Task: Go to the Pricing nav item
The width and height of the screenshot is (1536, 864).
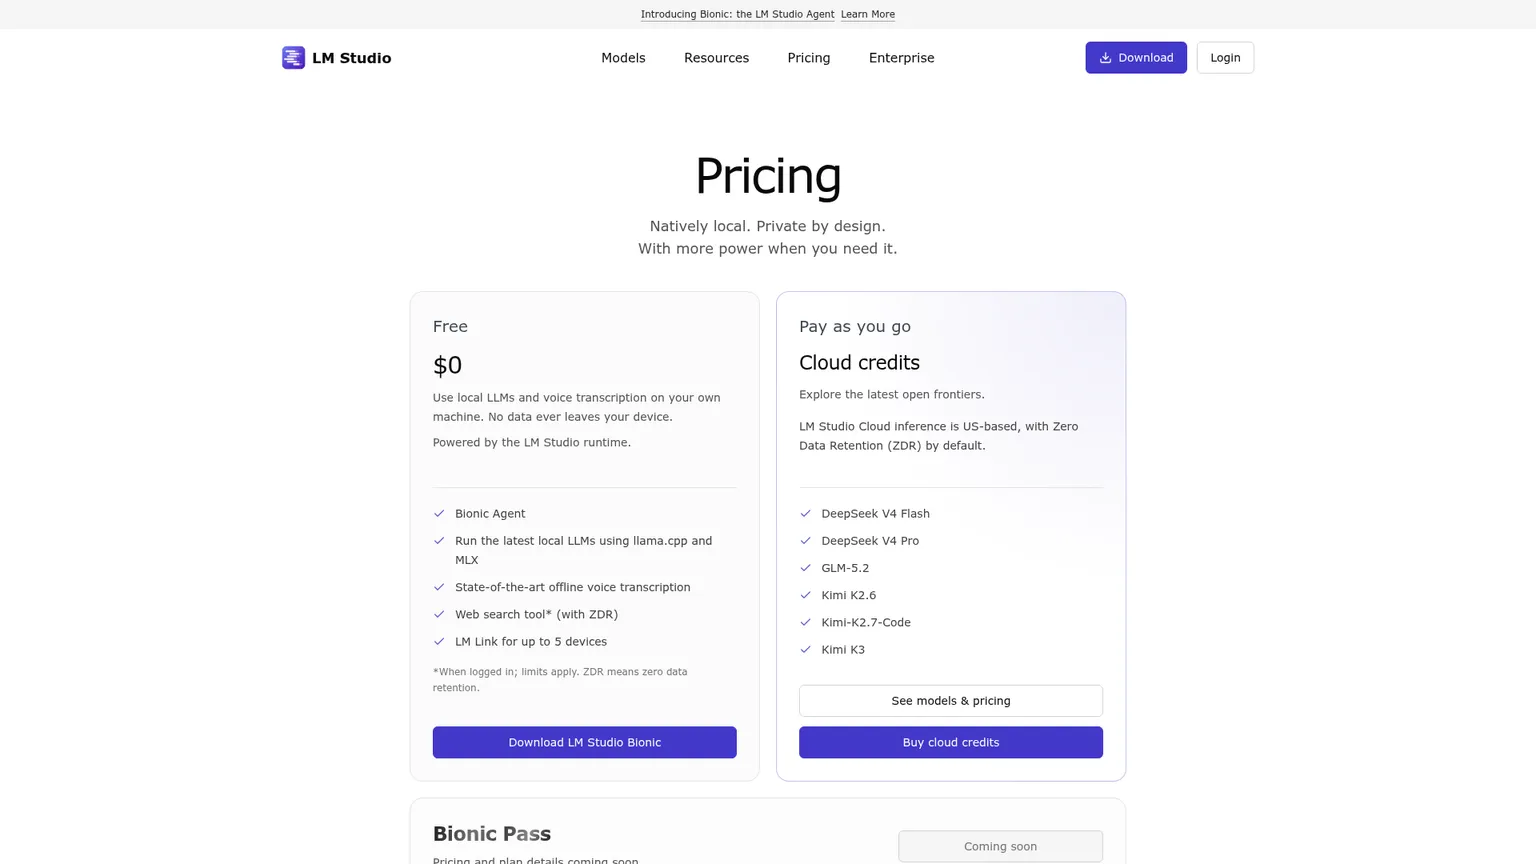Action: 808,58
